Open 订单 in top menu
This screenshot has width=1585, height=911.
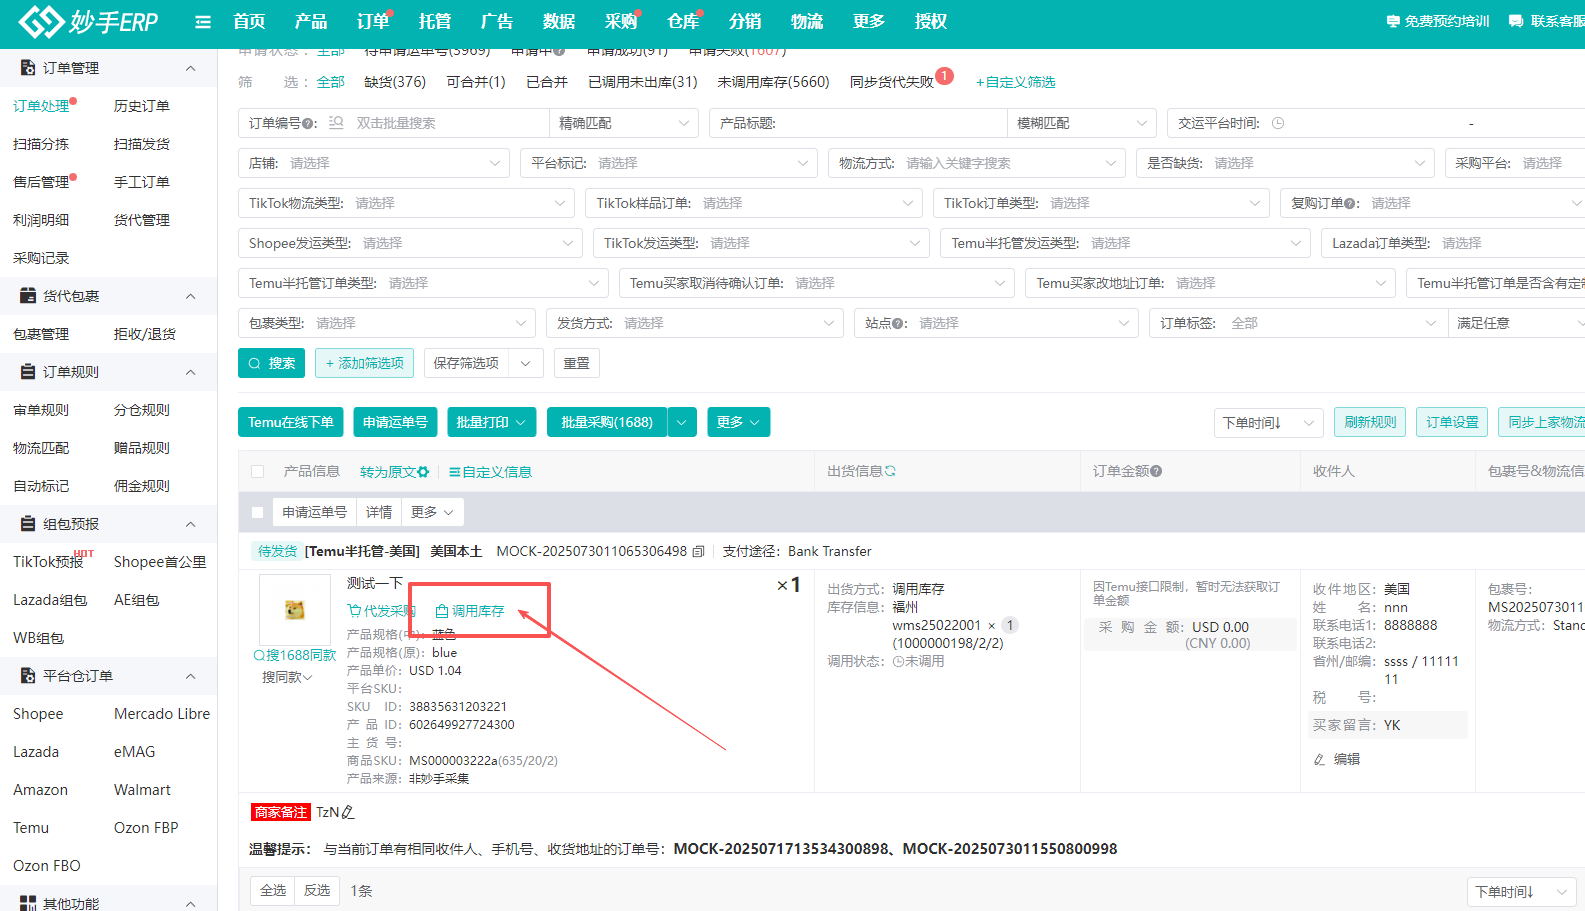click(373, 21)
